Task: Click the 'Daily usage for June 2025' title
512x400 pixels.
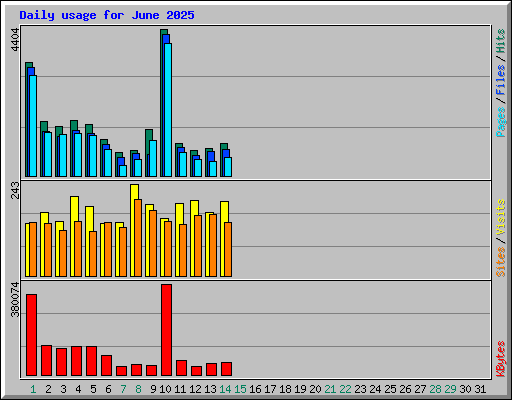Action: [x=107, y=15]
